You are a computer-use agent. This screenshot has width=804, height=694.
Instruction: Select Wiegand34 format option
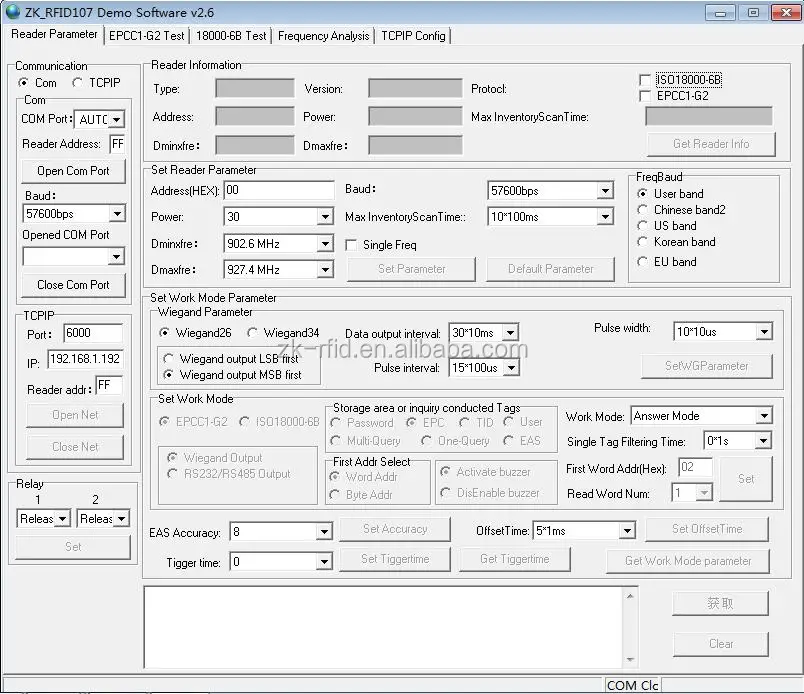pos(252,333)
